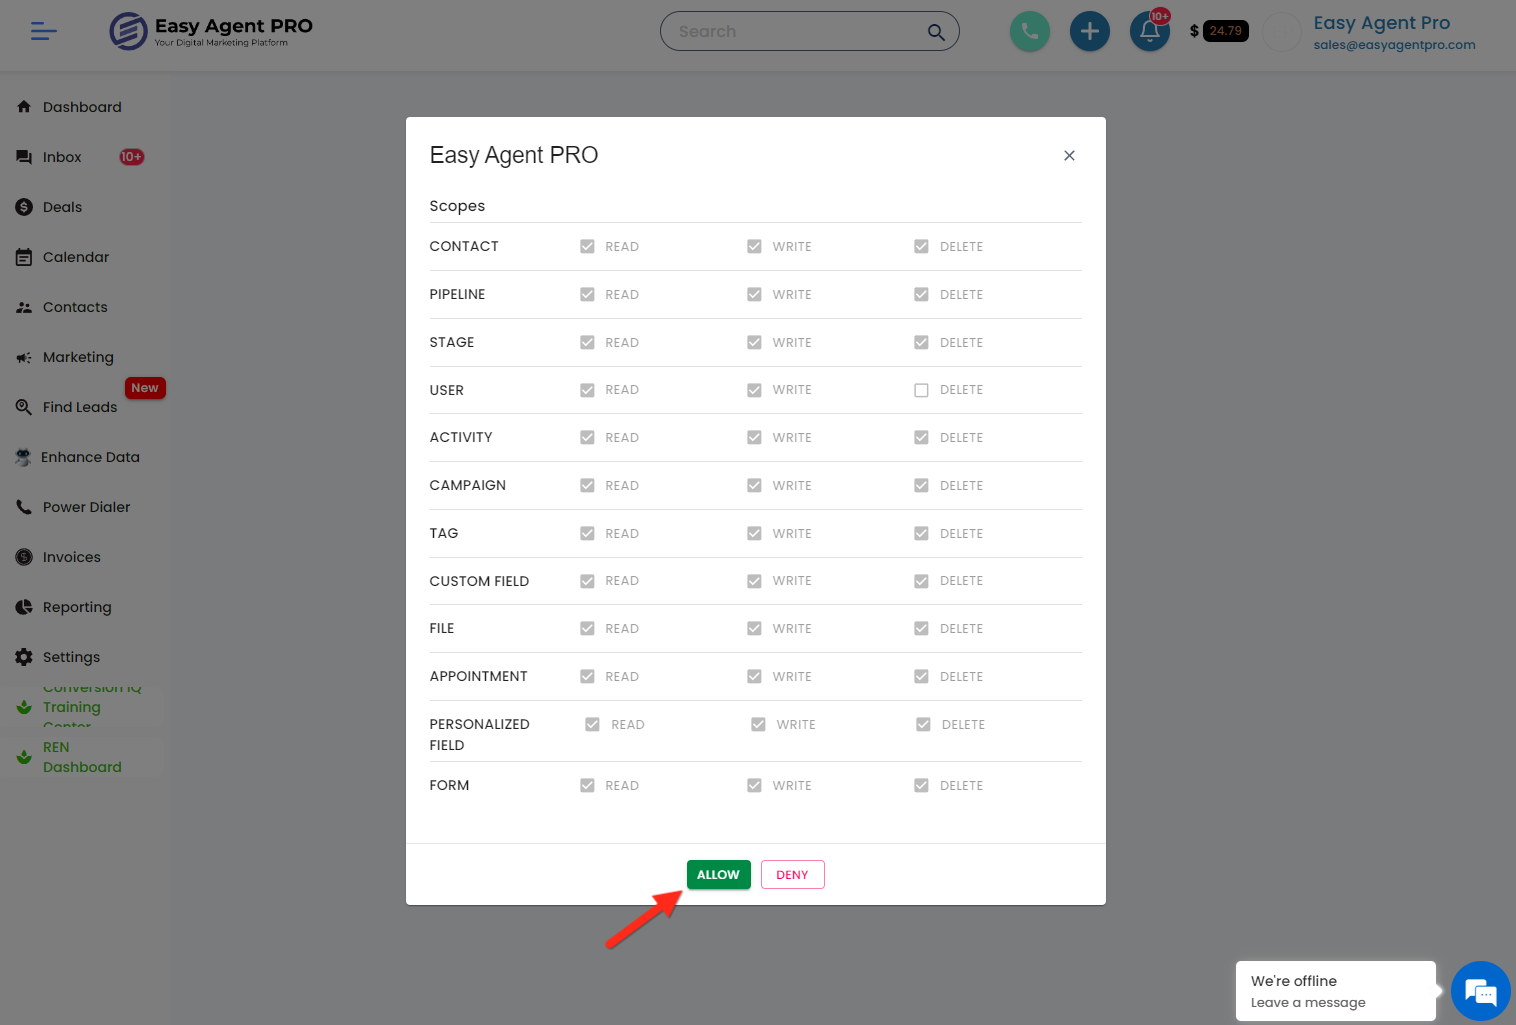
Task: Toggle FILE WRITE checkbox
Action: (x=754, y=628)
